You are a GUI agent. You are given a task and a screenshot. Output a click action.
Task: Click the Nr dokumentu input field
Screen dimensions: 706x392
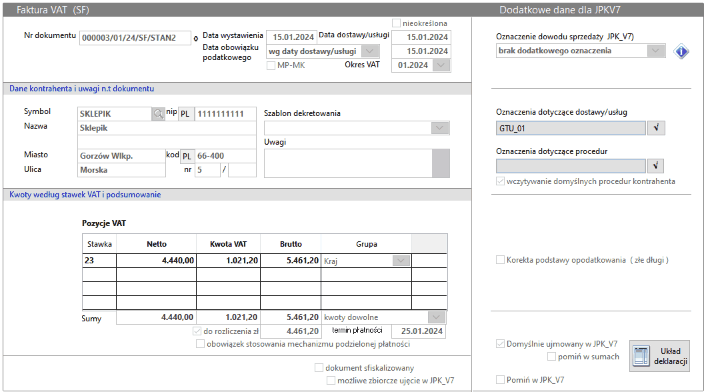click(x=135, y=38)
